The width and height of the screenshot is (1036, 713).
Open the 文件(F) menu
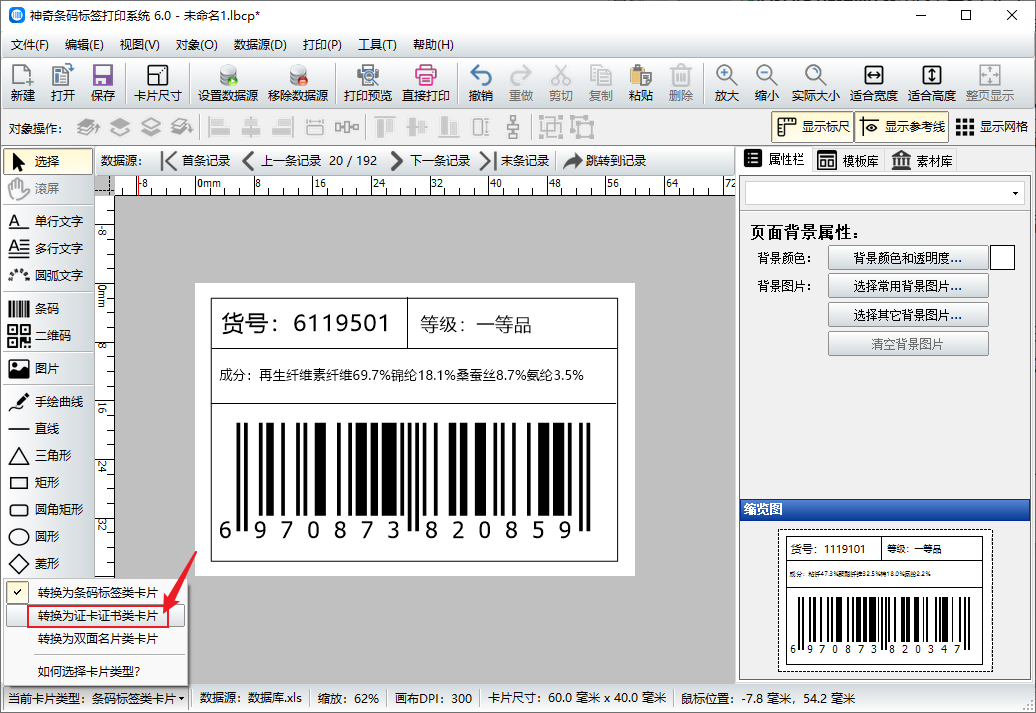30,44
